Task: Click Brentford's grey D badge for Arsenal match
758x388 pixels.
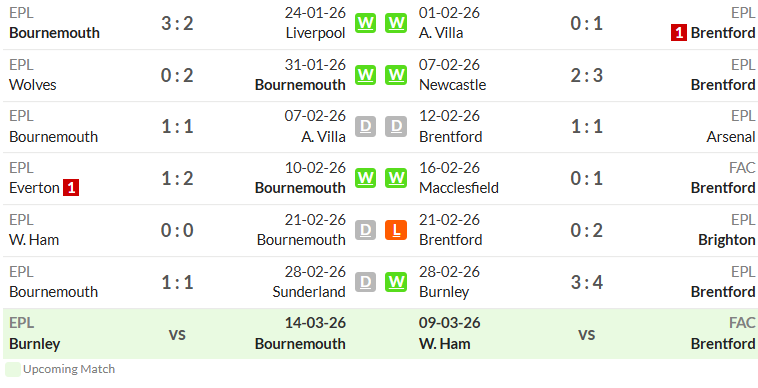Action: pos(396,127)
